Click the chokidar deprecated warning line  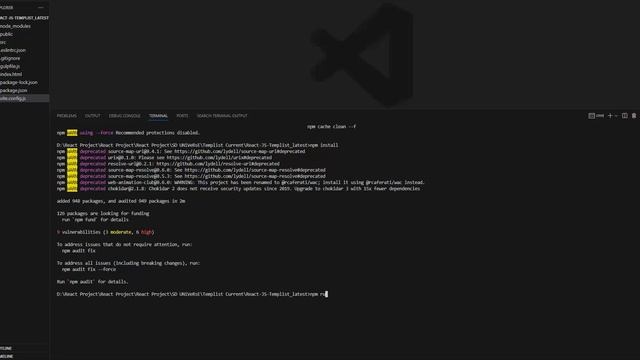point(238,189)
